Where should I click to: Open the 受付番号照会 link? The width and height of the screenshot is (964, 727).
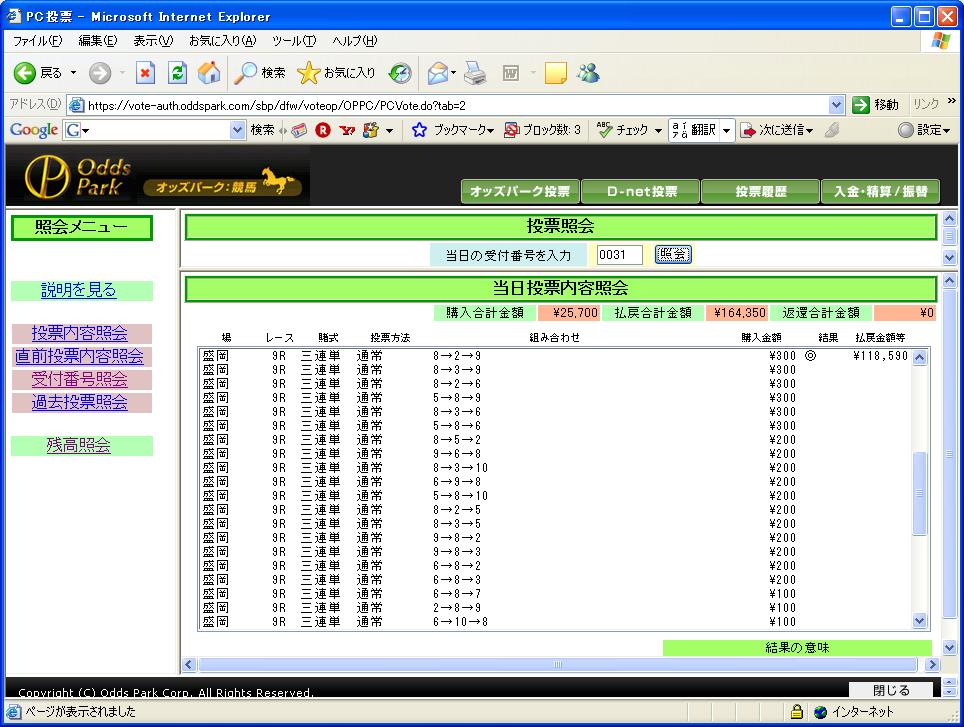click(80, 379)
